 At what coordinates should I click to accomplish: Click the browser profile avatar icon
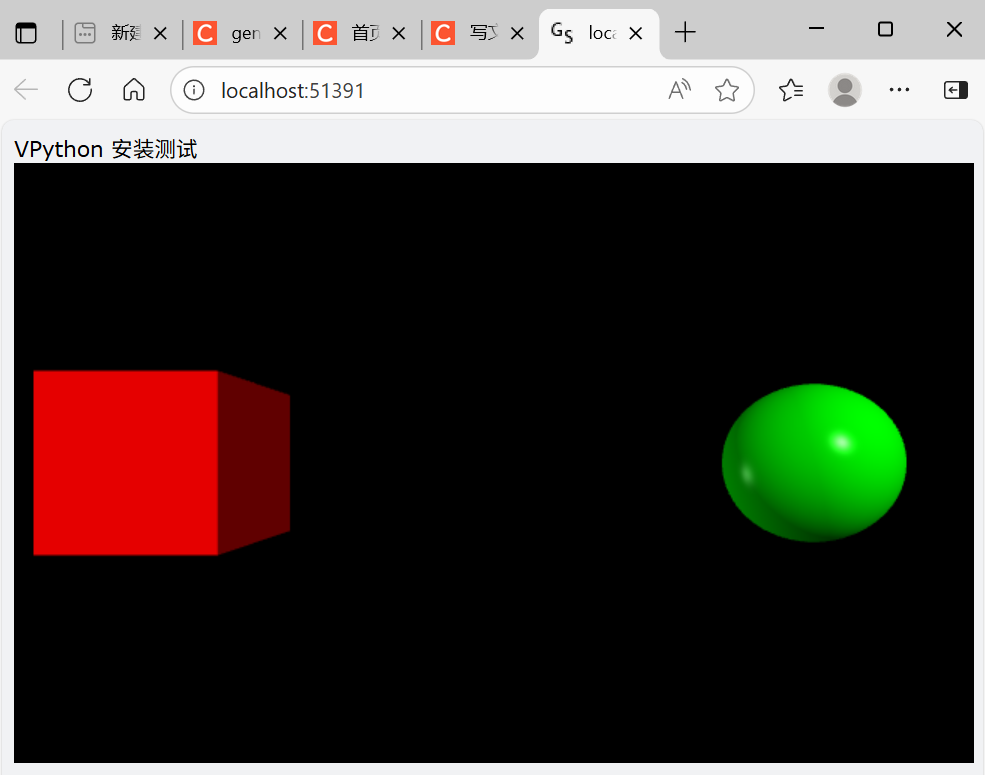pos(845,90)
